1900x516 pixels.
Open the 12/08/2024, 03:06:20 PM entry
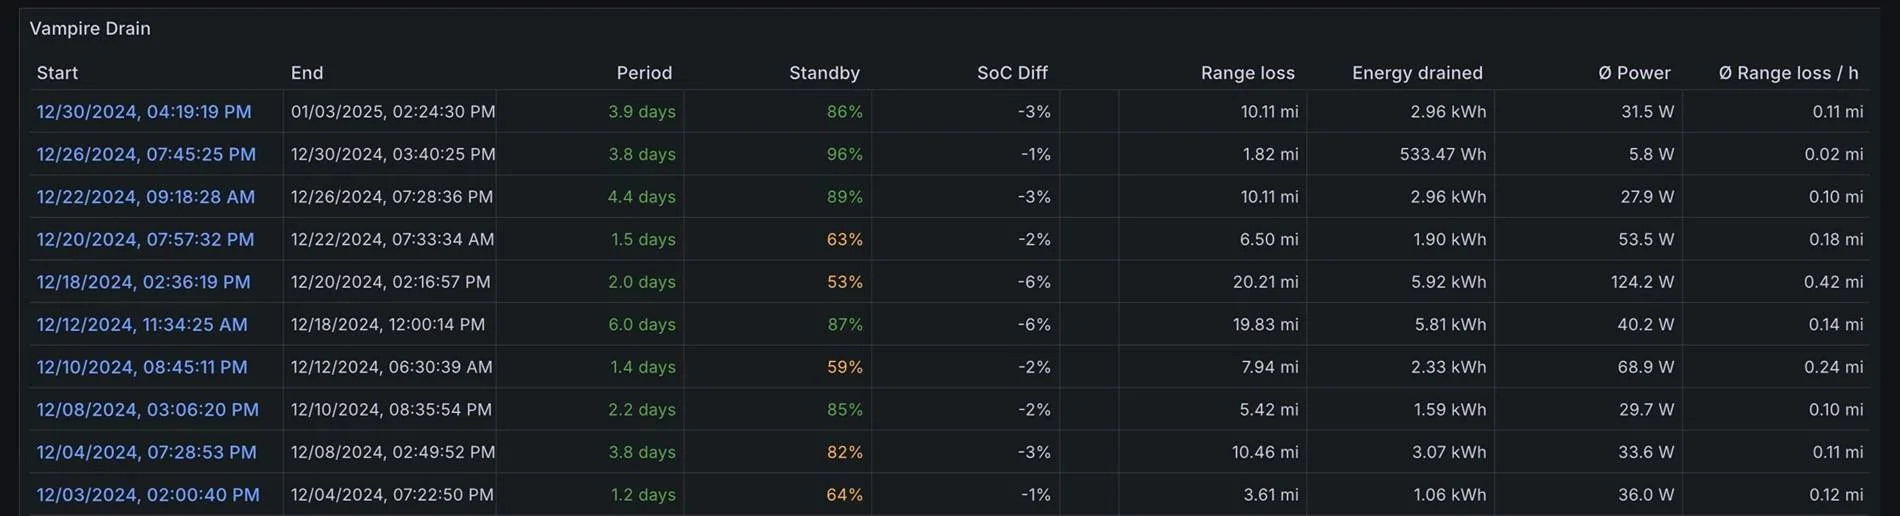[148, 409]
